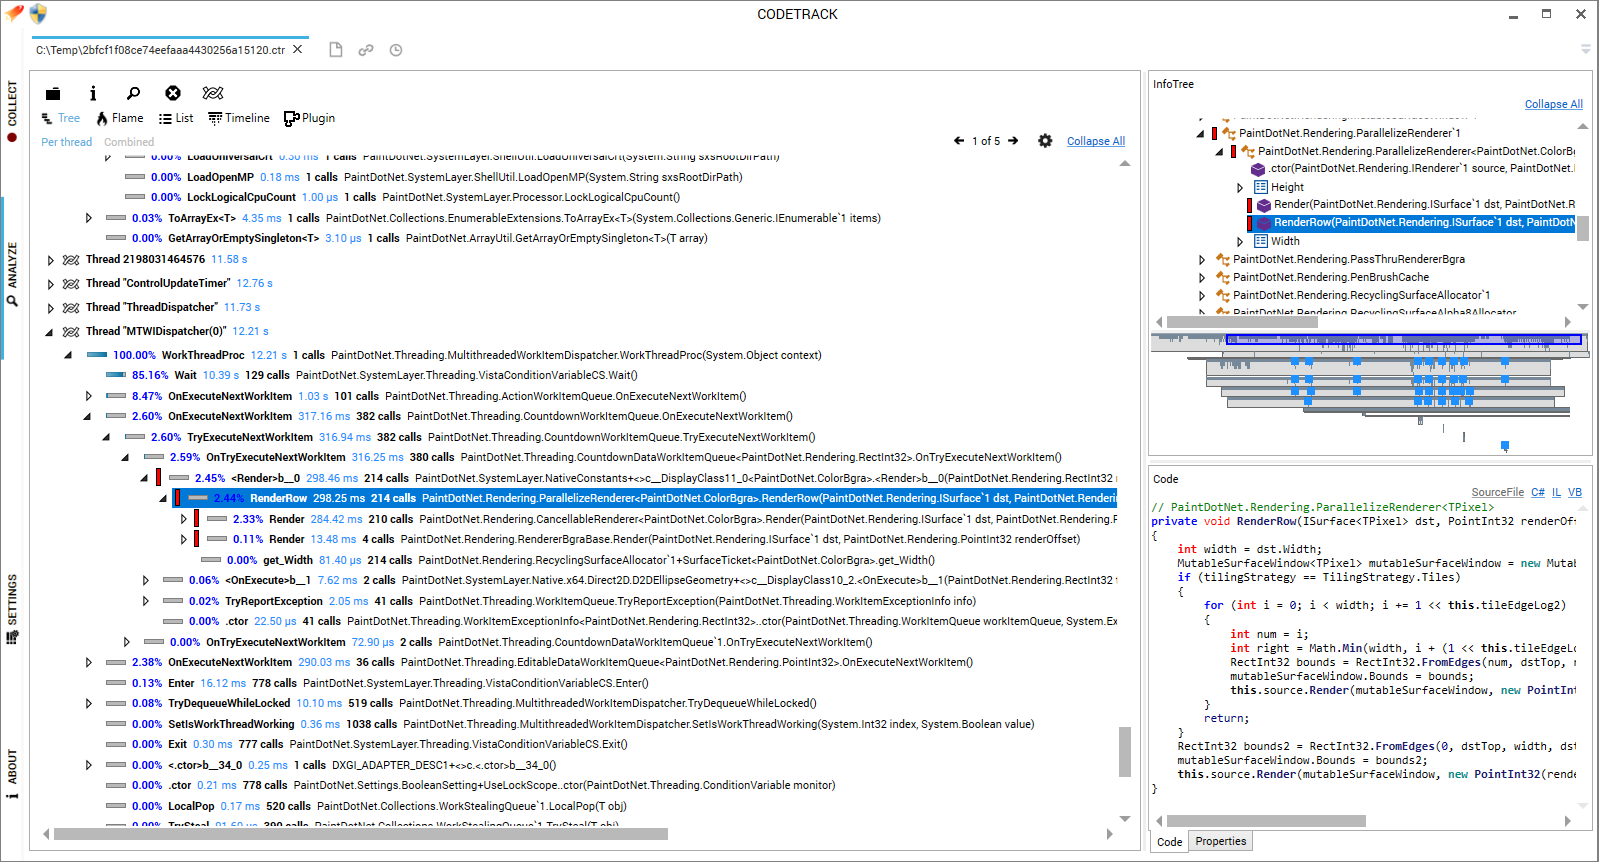Expand Thread "ControlUpdateTimer" node

50,284
